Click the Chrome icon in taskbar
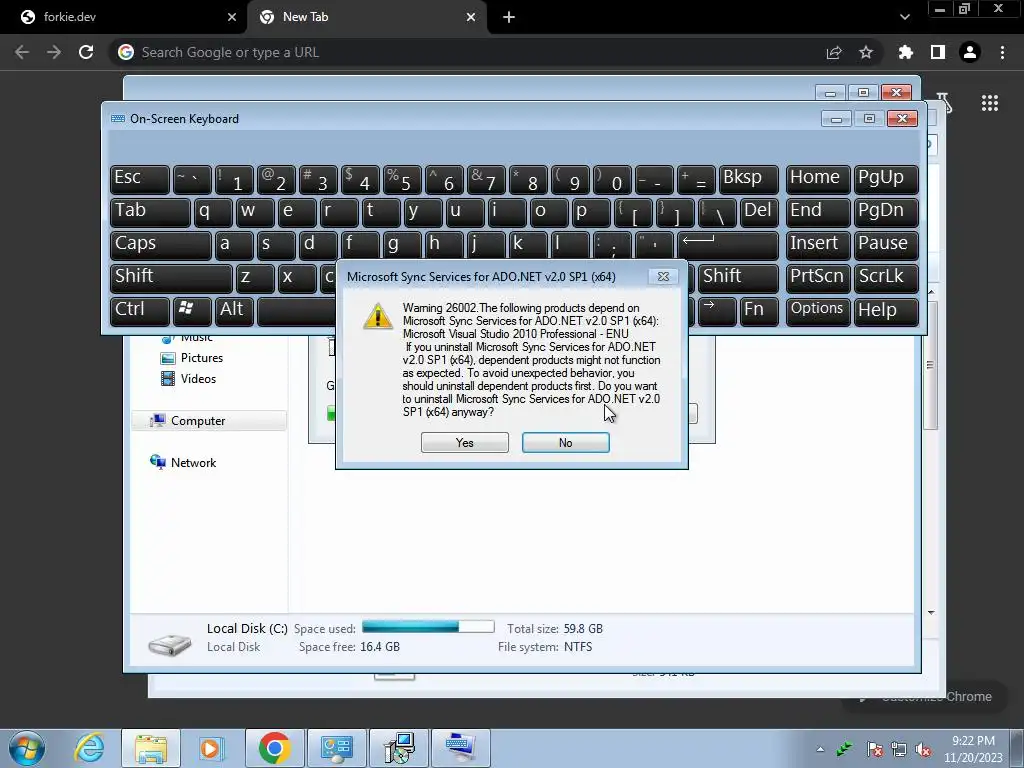 (274, 748)
